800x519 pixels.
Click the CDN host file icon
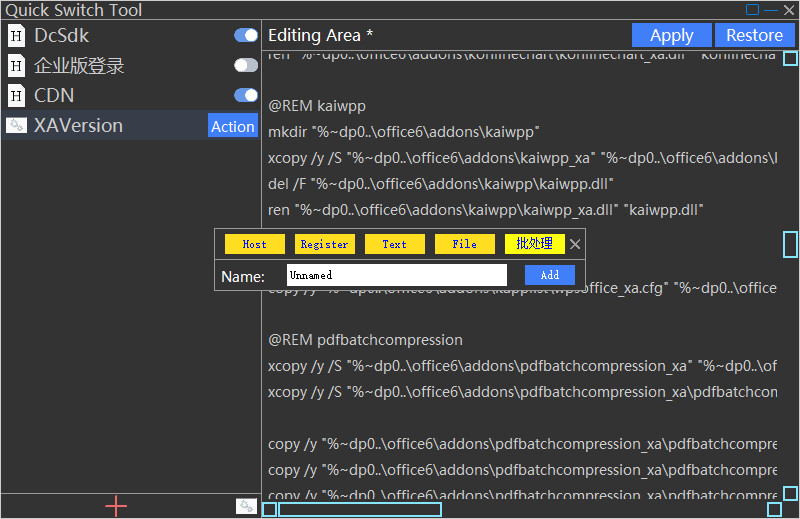click(16, 96)
